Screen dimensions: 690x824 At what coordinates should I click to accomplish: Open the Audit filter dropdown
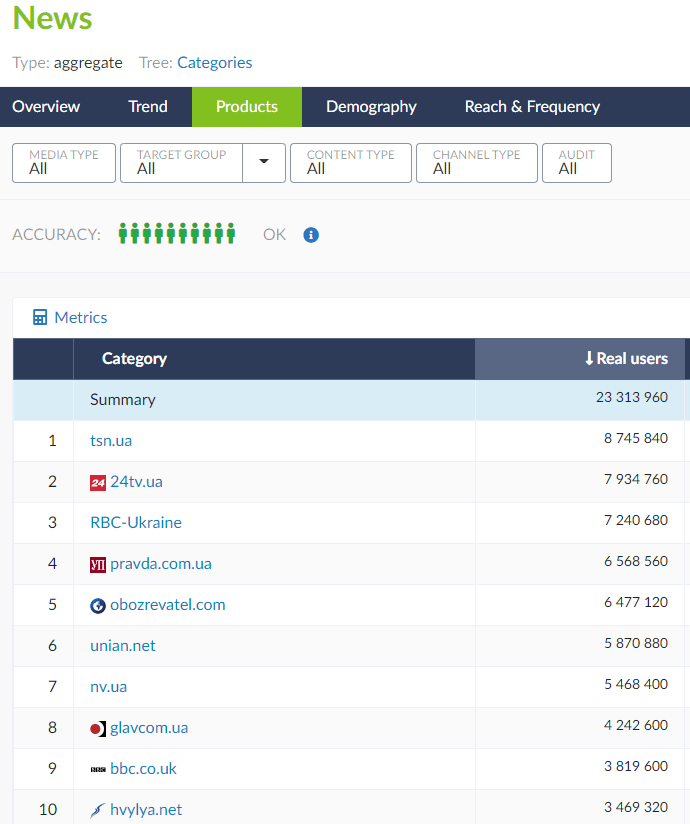pos(576,163)
